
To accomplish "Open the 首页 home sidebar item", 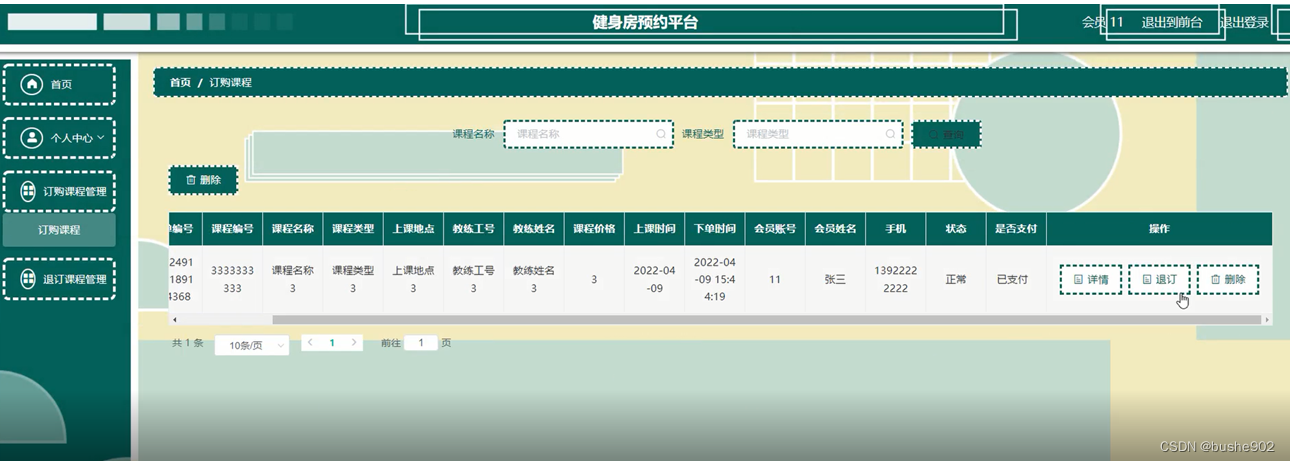I will coord(59,84).
